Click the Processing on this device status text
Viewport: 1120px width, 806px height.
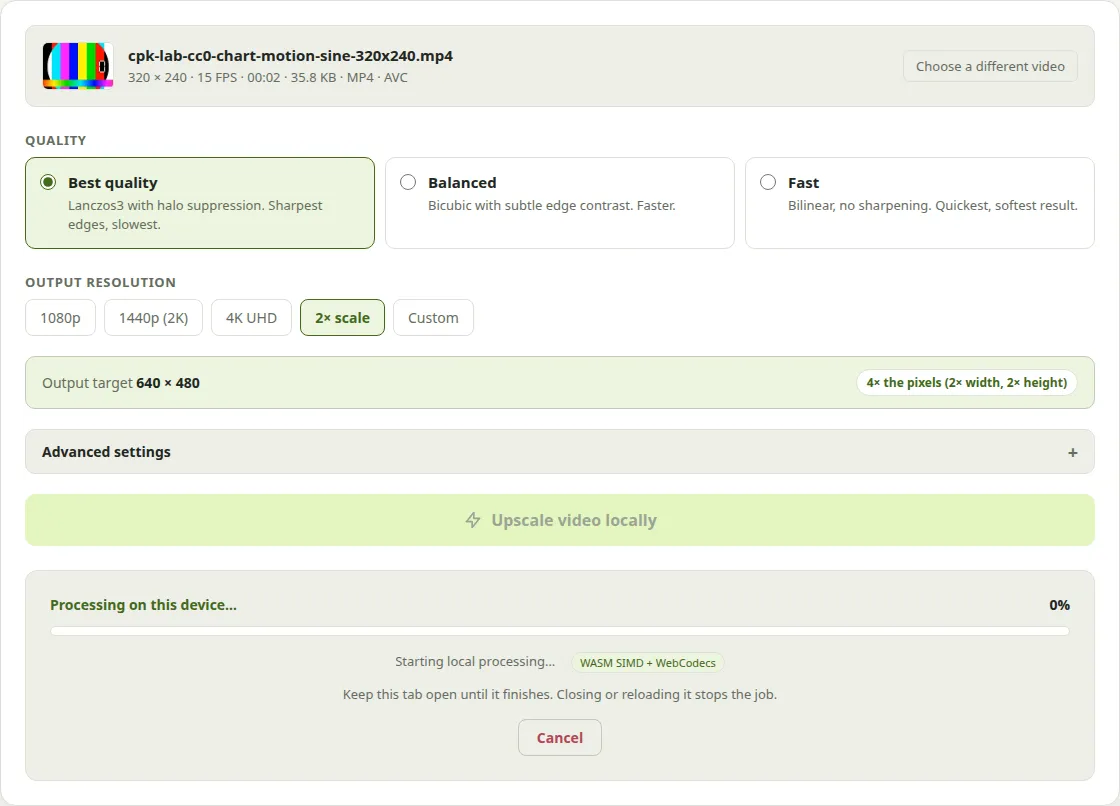click(143, 605)
